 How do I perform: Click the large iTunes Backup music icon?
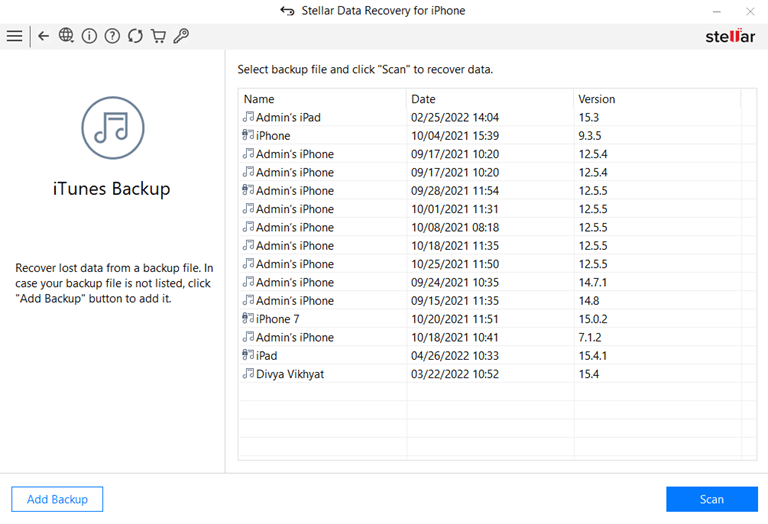112,127
